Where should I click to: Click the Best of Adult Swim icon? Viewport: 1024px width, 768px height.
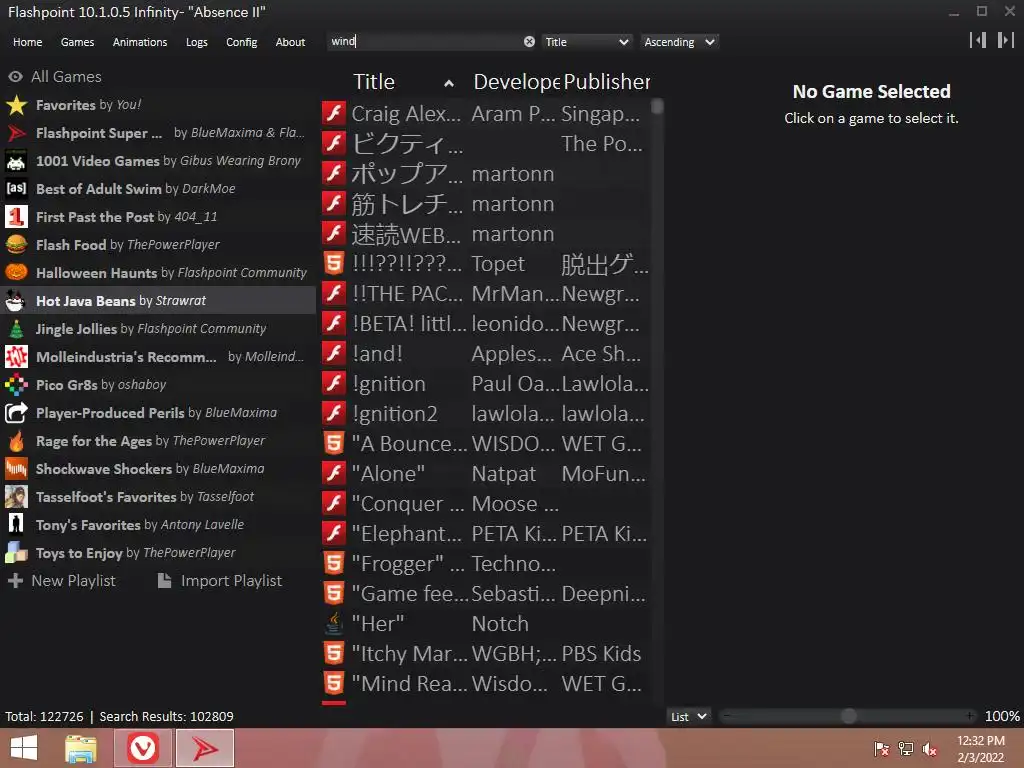coord(16,189)
